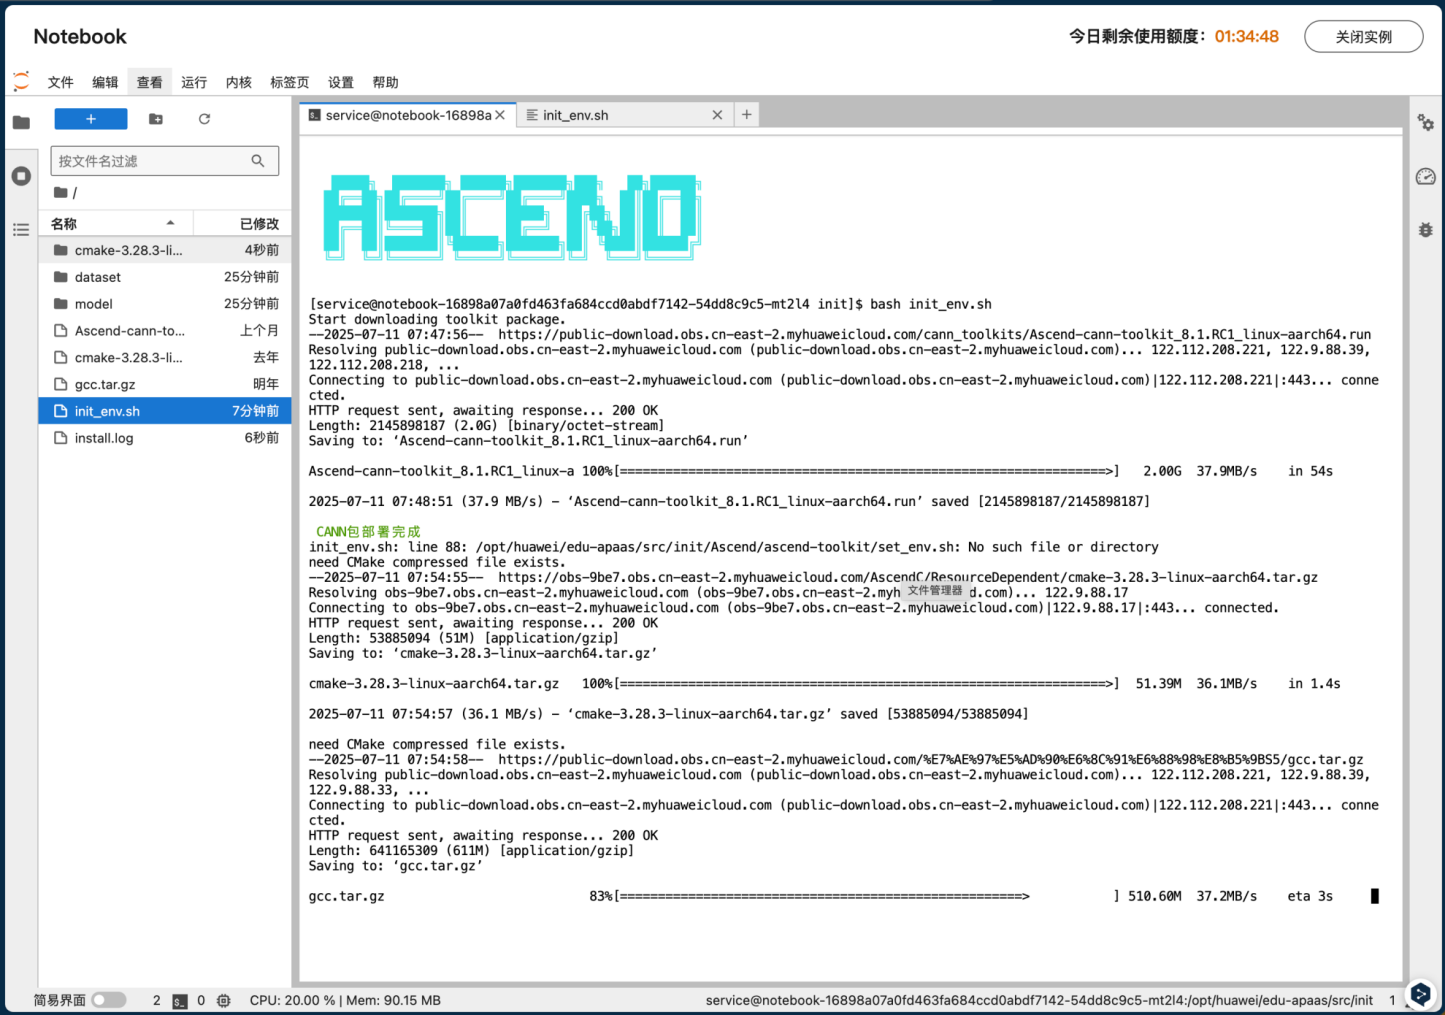The height and width of the screenshot is (1015, 1445).
Task: Create a new folder with the folder-plus icon
Action: (156, 119)
